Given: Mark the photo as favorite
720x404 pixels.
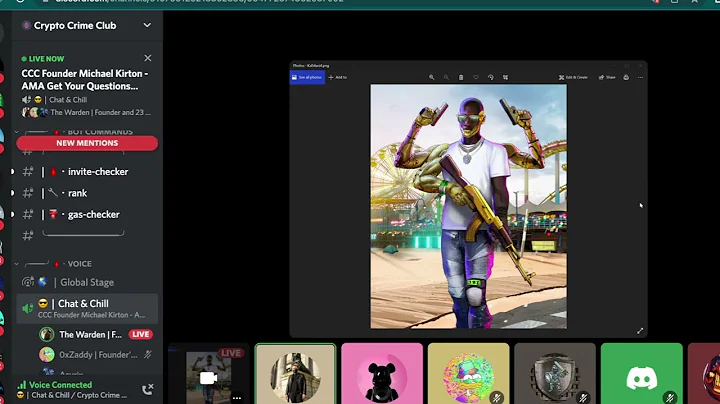Looking at the screenshot, I should pos(476,77).
